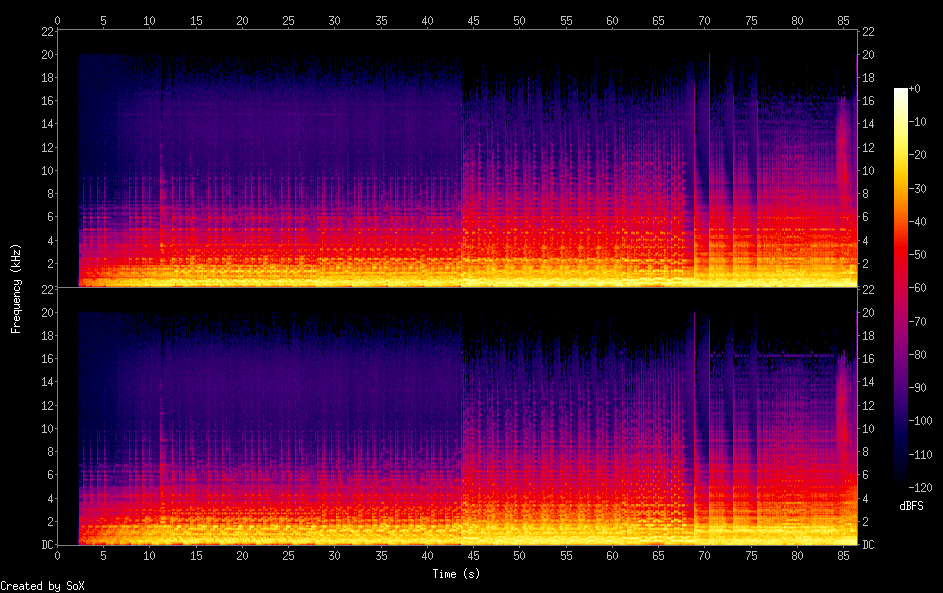
Task: Click inside the lower channel spectrogram
Action: click(457, 417)
